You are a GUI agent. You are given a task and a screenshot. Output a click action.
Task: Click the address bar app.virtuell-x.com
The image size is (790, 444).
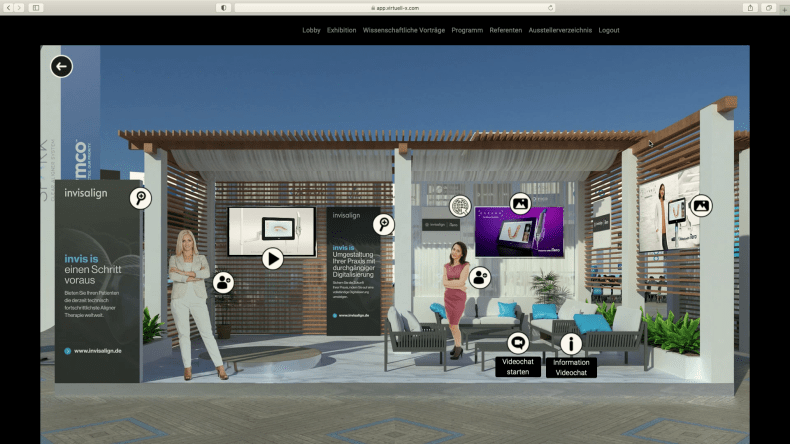click(x=395, y=8)
